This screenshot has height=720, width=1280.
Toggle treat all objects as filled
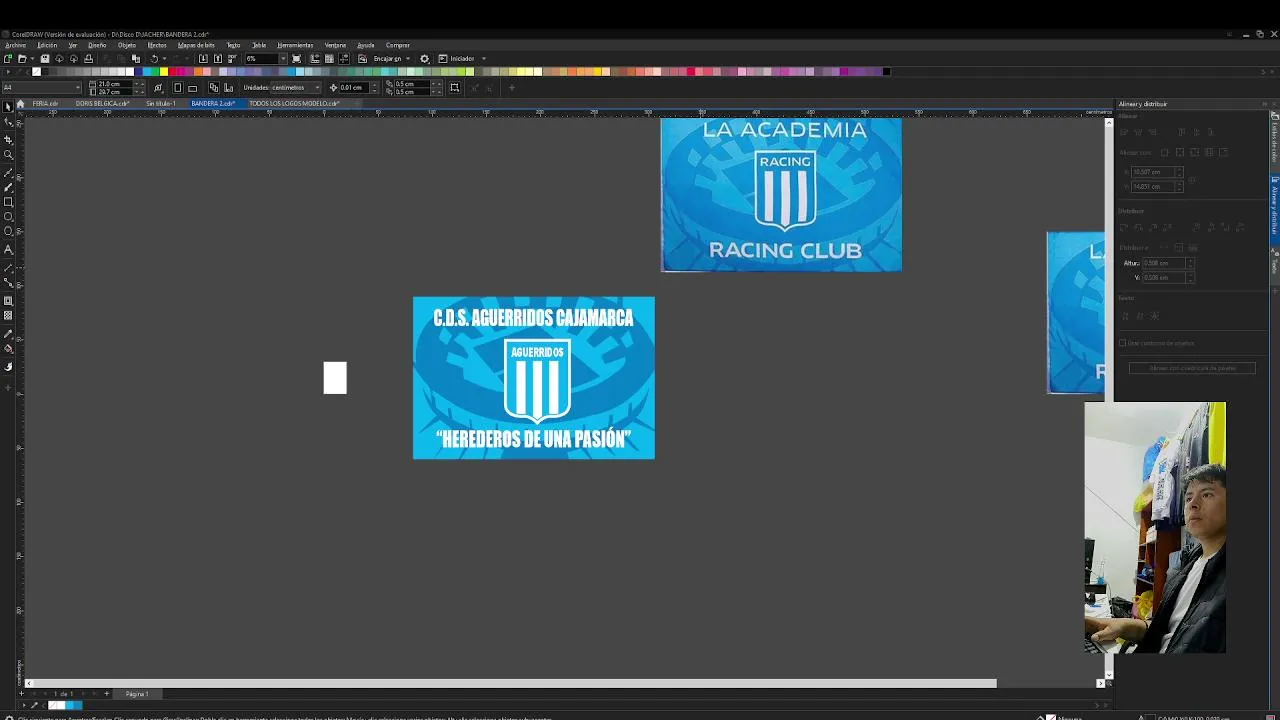pyautogui.click(x=454, y=88)
